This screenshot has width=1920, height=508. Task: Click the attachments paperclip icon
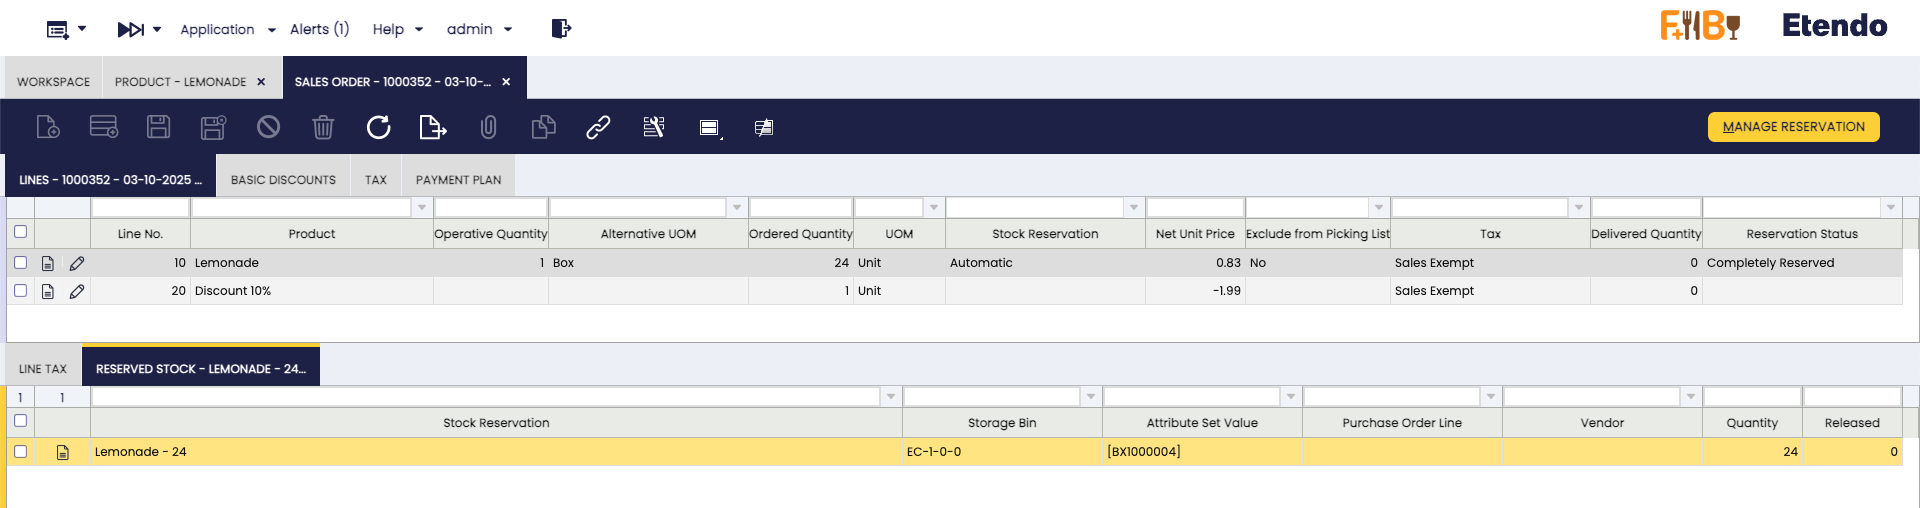pyautogui.click(x=488, y=127)
